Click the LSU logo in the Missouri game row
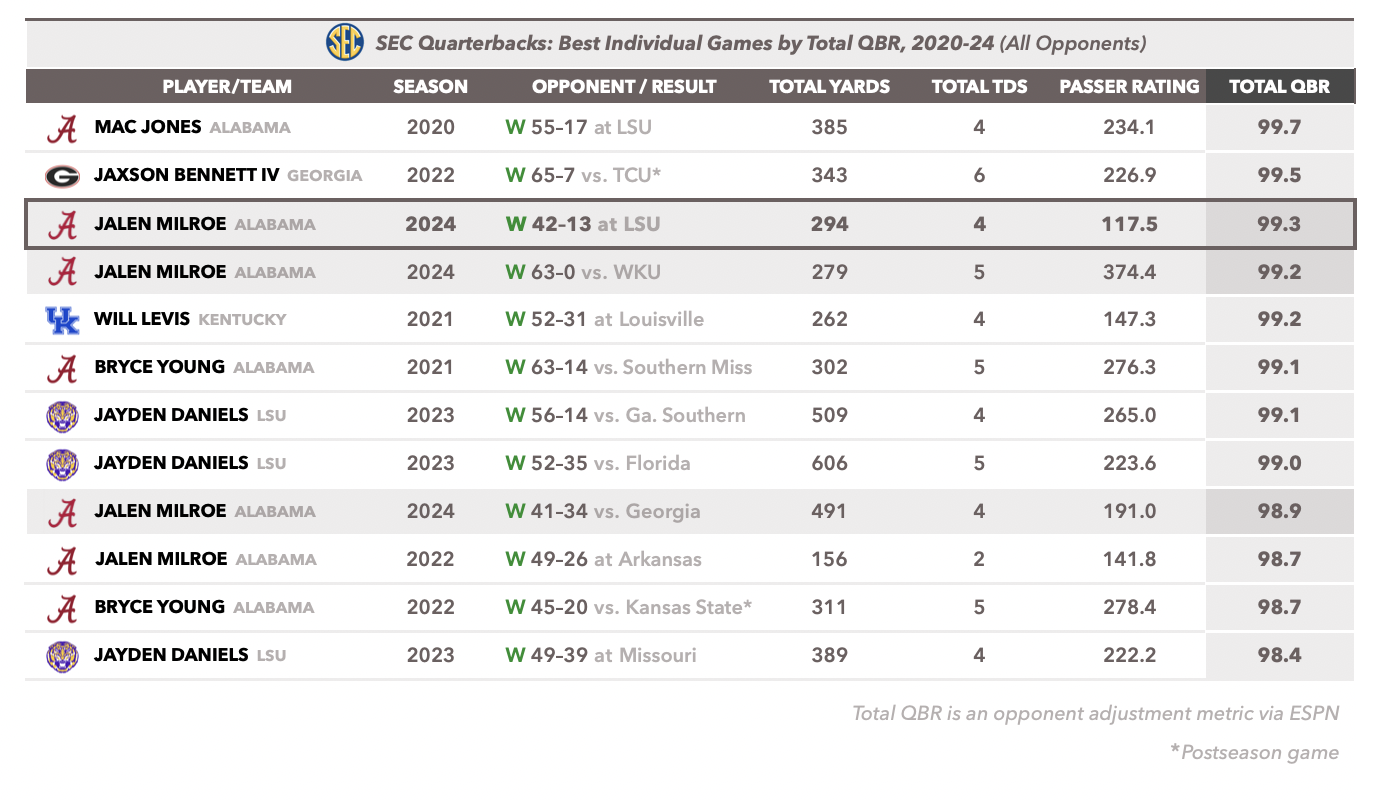 click(x=62, y=656)
